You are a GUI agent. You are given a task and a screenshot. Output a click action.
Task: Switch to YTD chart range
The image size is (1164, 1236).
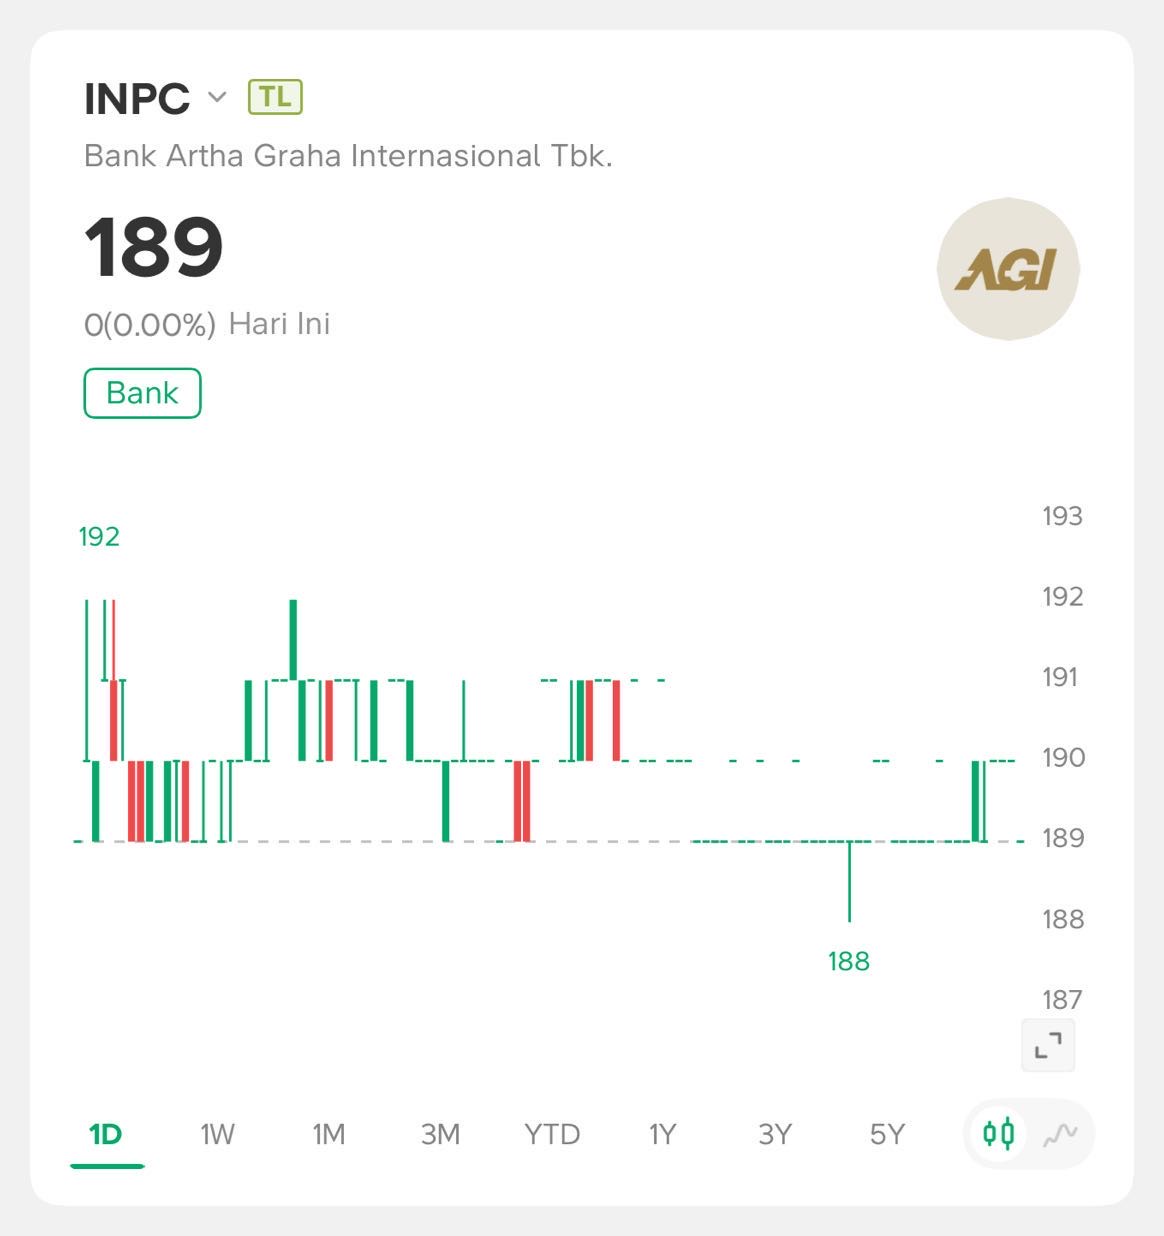(552, 1134)
